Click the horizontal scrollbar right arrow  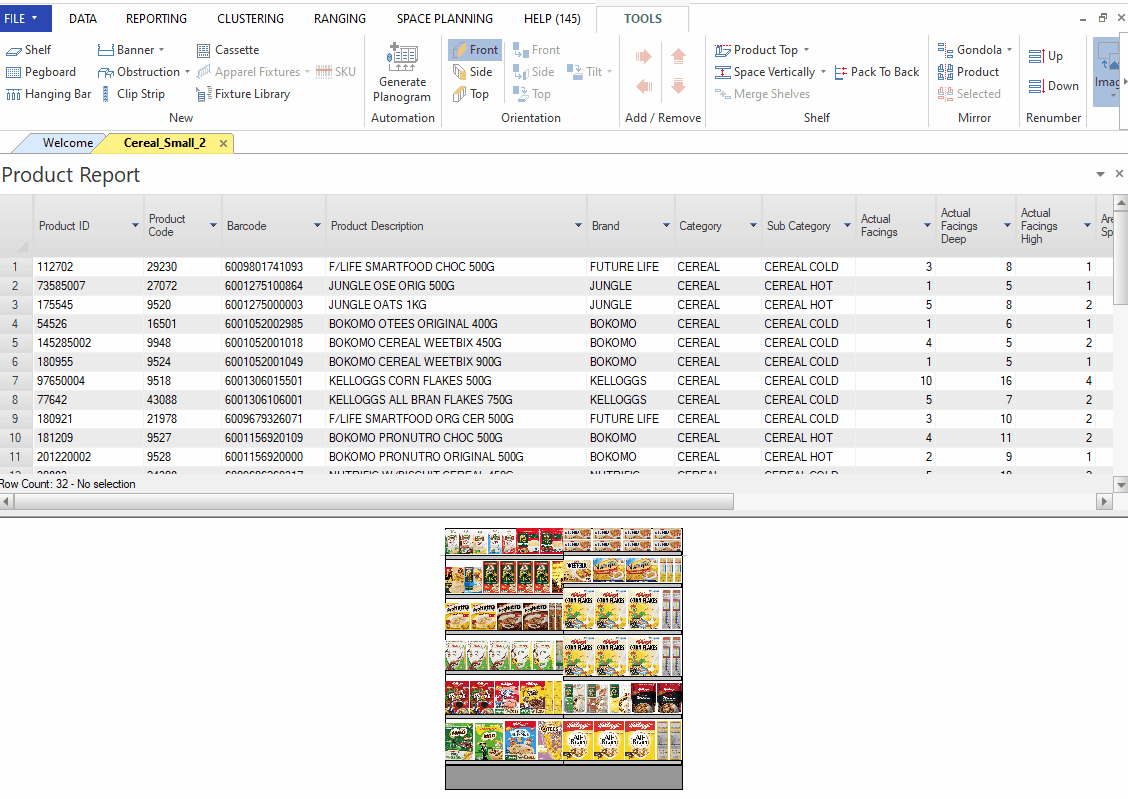point(1104,501)
